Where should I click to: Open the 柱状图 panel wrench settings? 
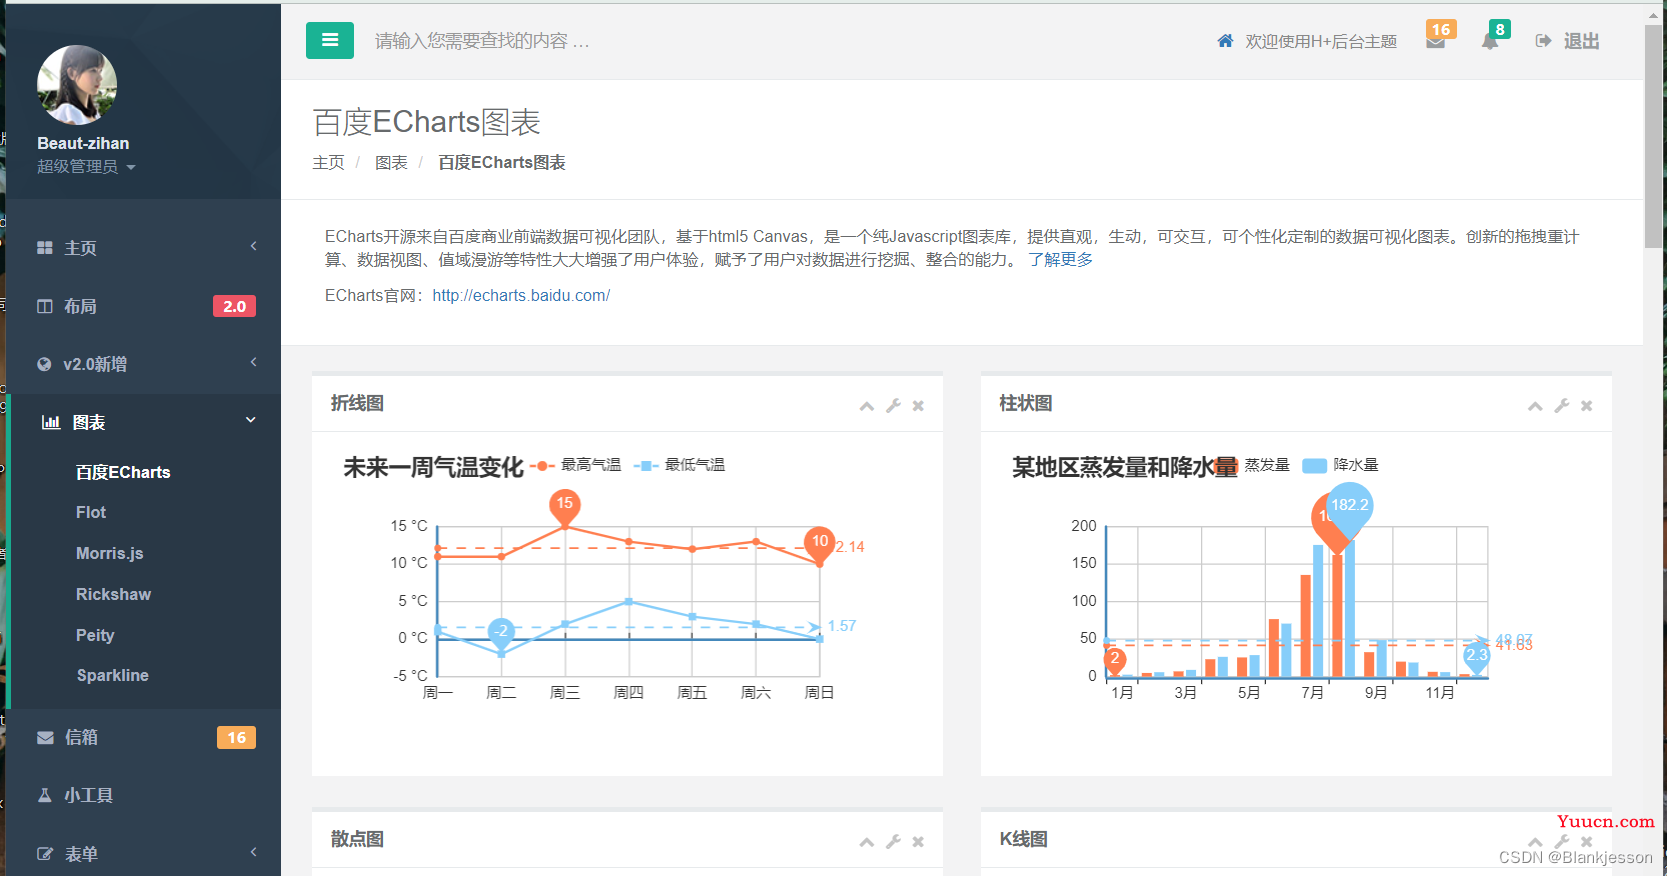1561,405
